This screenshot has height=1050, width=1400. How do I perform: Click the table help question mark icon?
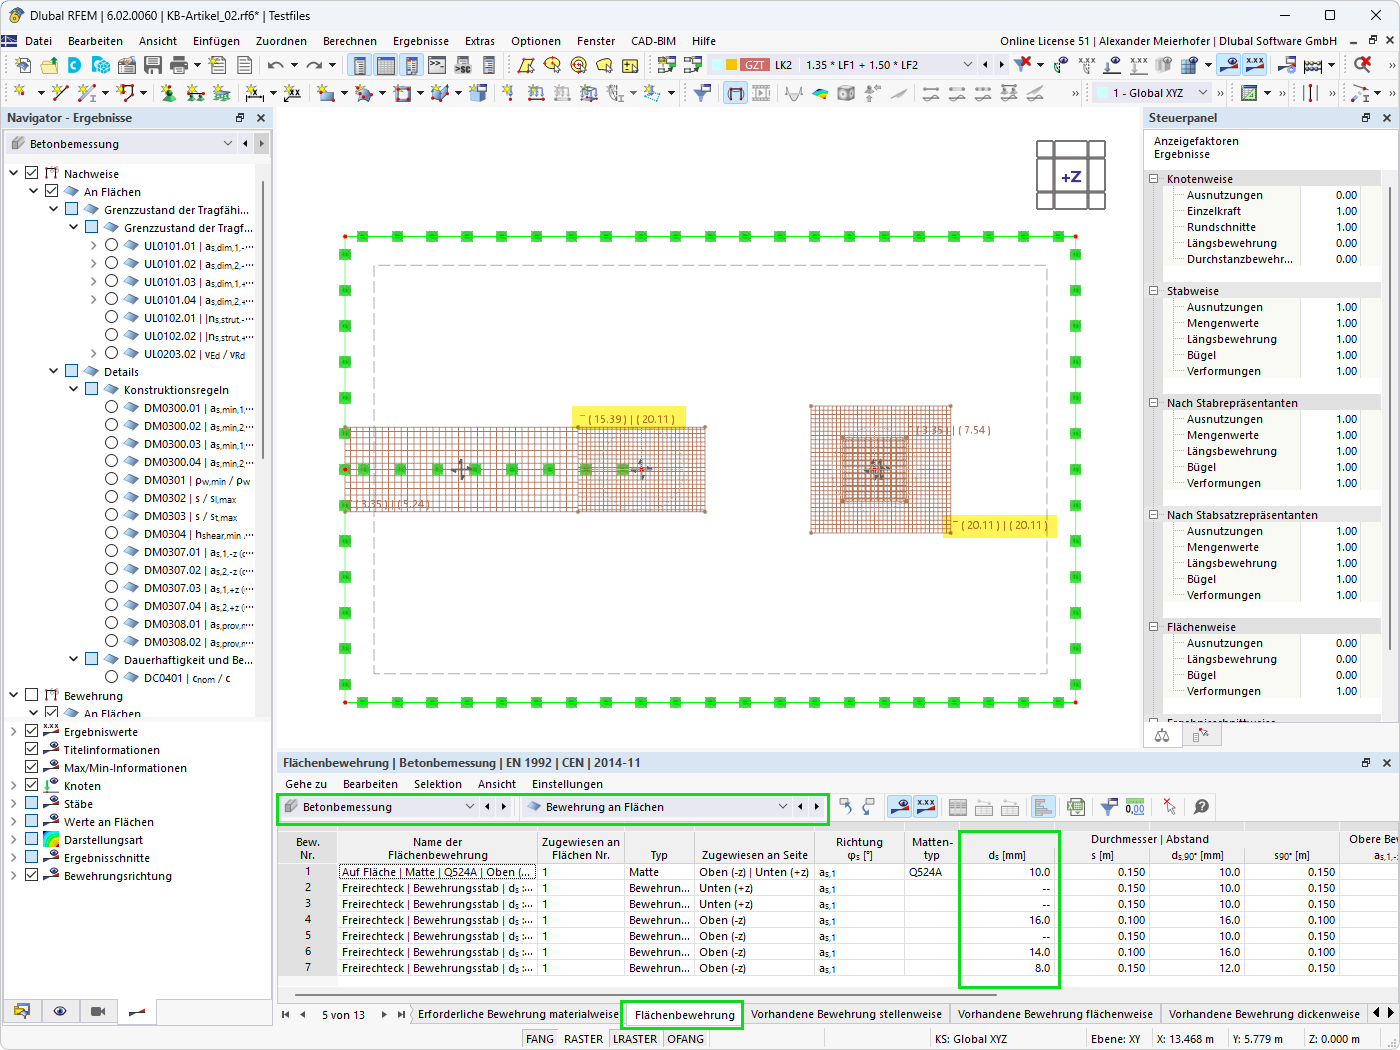pos(1202,807)
